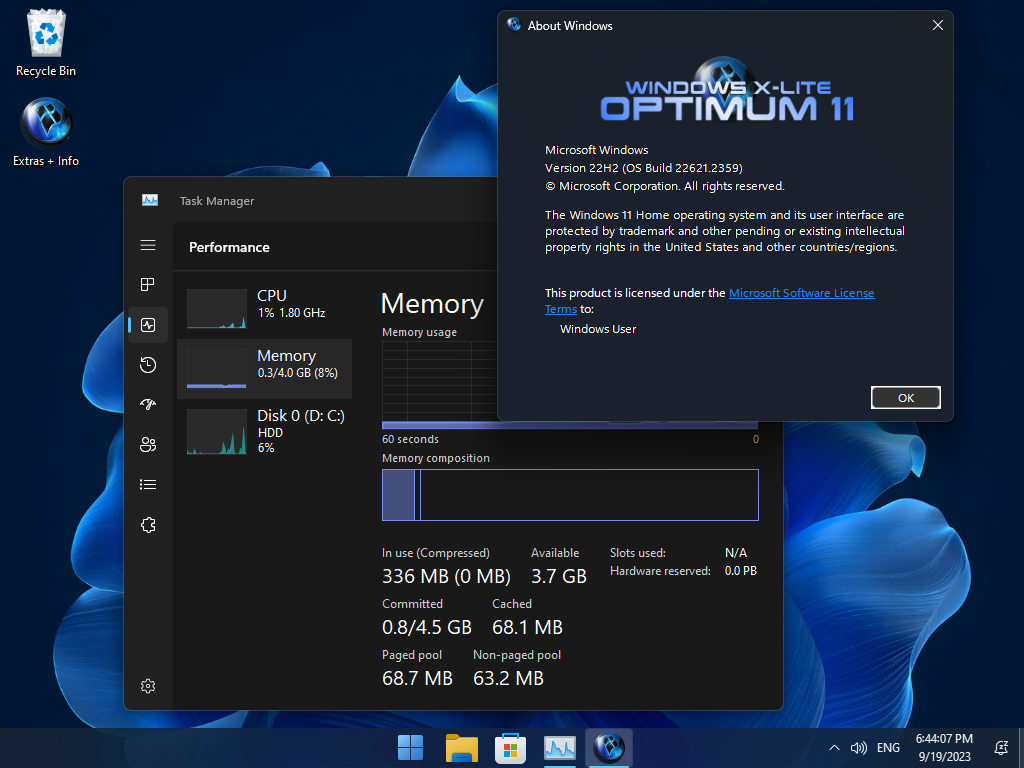Click the About Windows title bar icon
Image resolution: width=1024 pixels, height=768 pixels.
pyautogui.click(x=514, y=25)
